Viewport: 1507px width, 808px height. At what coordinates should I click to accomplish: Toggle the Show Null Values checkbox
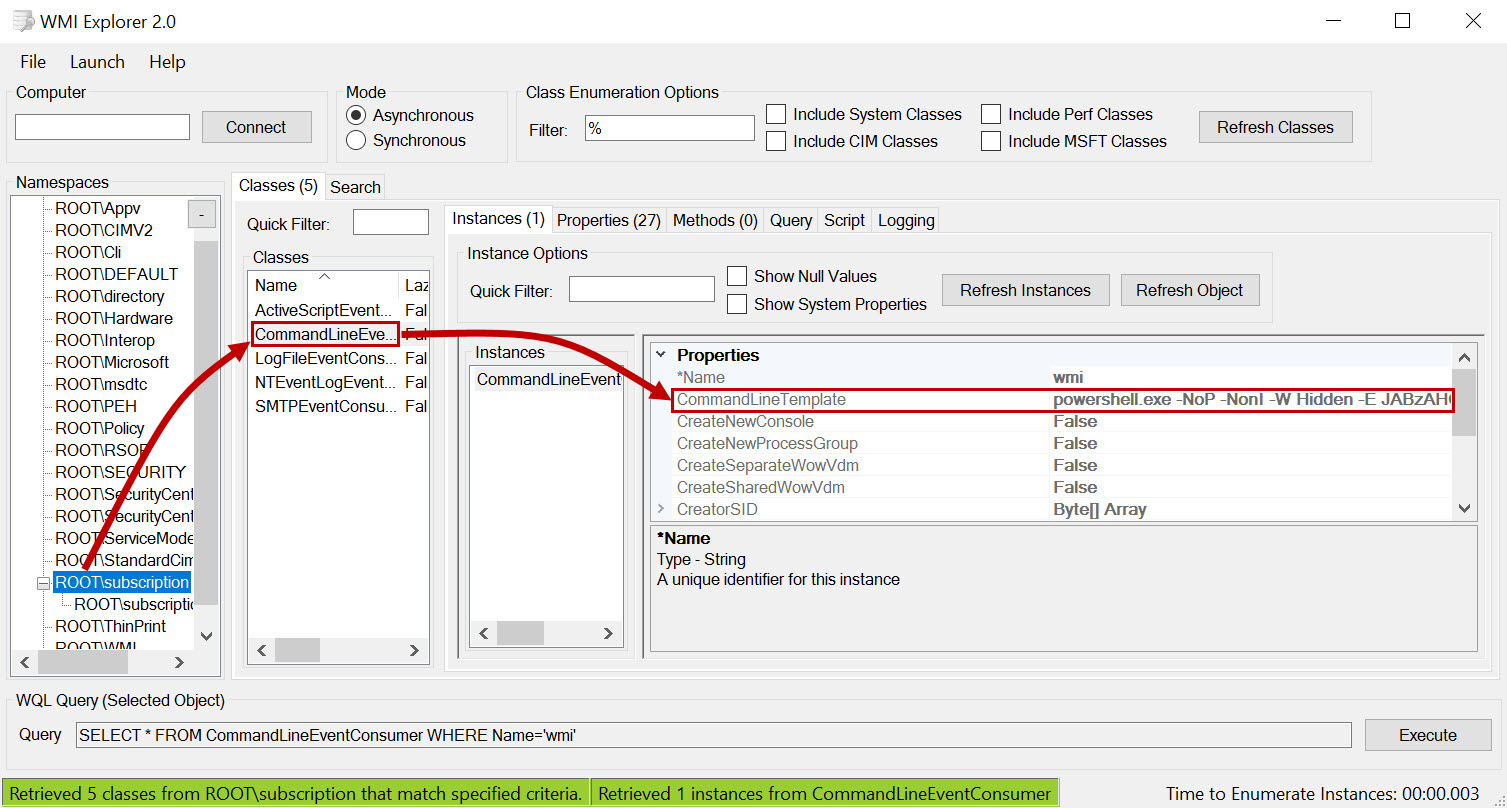[x=737, y=276]
